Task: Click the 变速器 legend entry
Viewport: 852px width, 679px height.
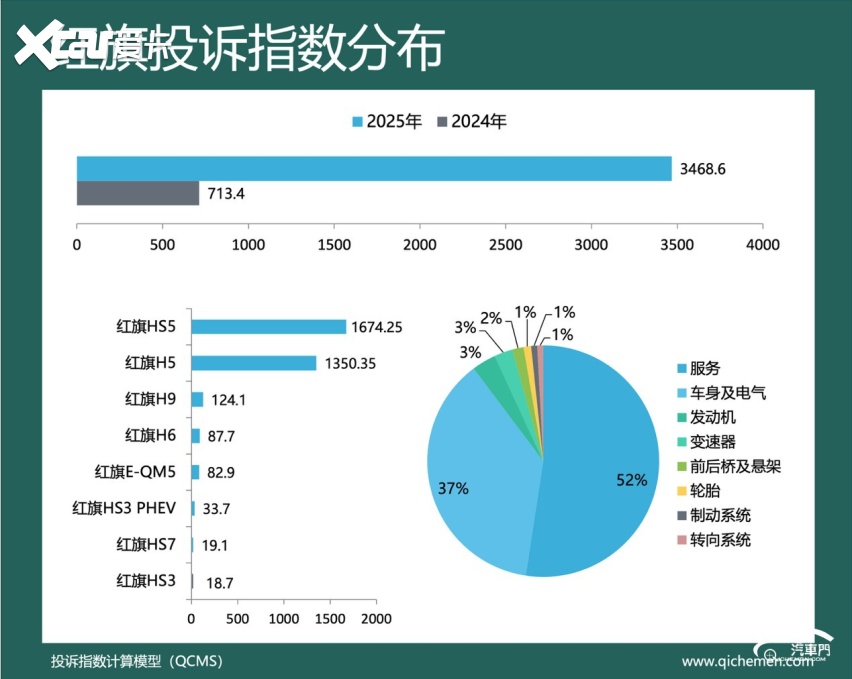Action: click(712, 442)
